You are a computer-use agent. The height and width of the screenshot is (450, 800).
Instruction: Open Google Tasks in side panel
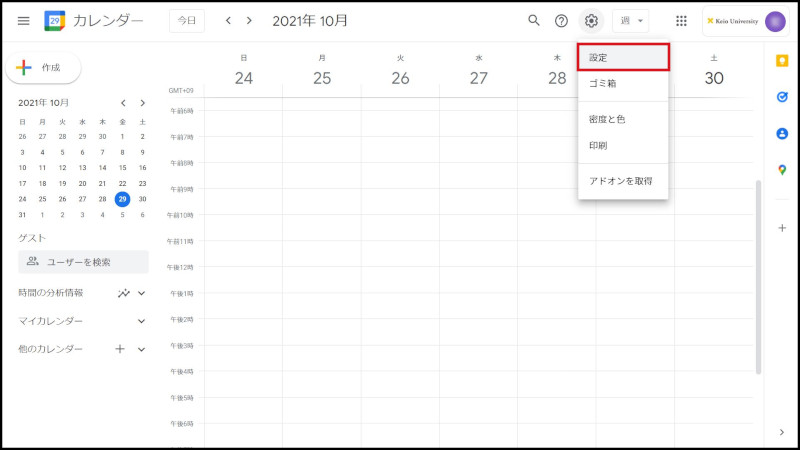782,97
